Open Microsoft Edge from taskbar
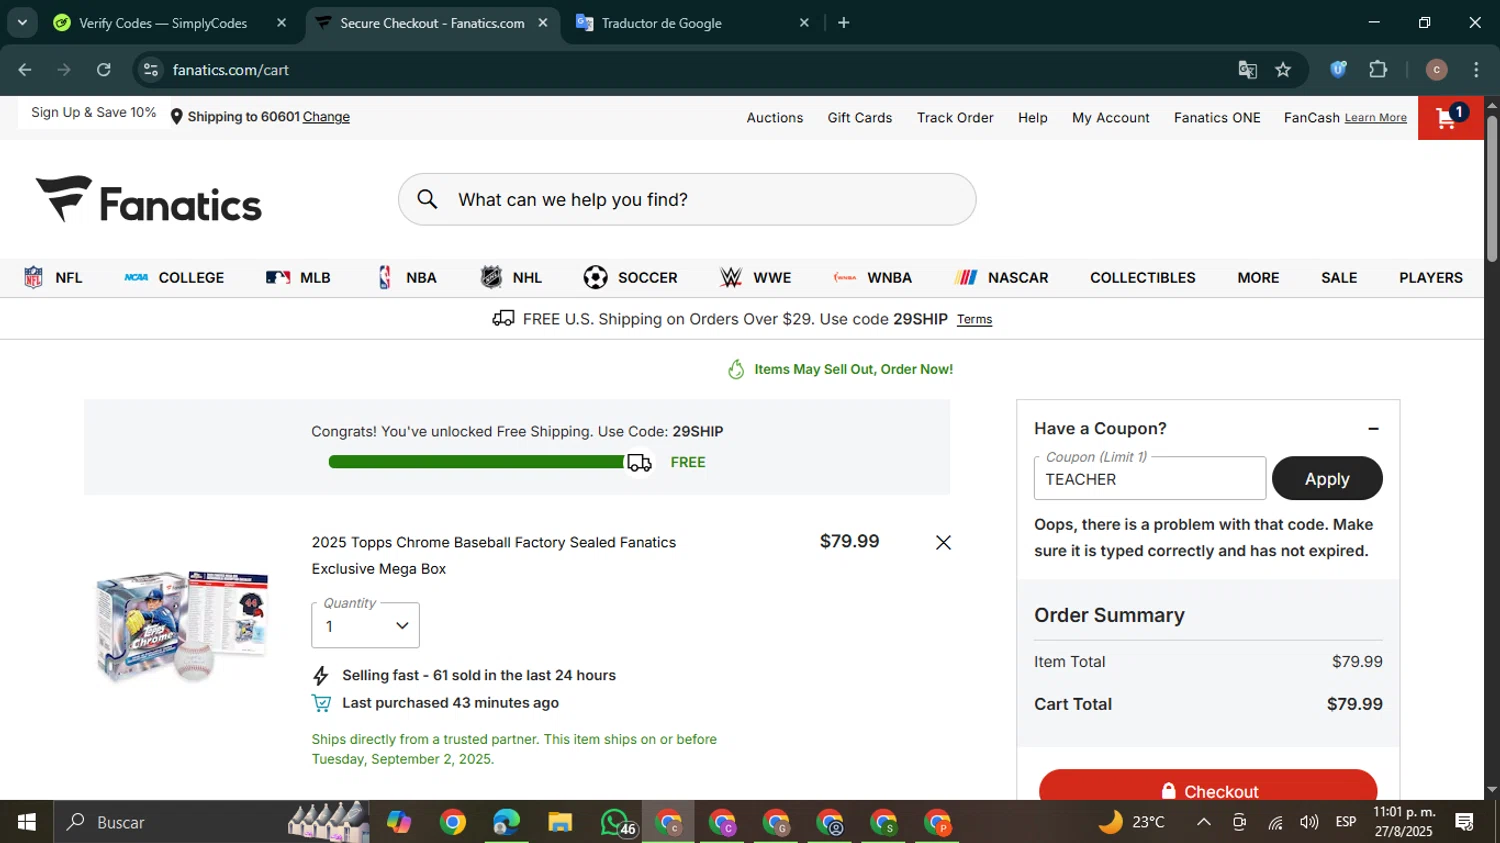Image resolution: width=1500 pixels, height=843 pixels. coord(506,822)
